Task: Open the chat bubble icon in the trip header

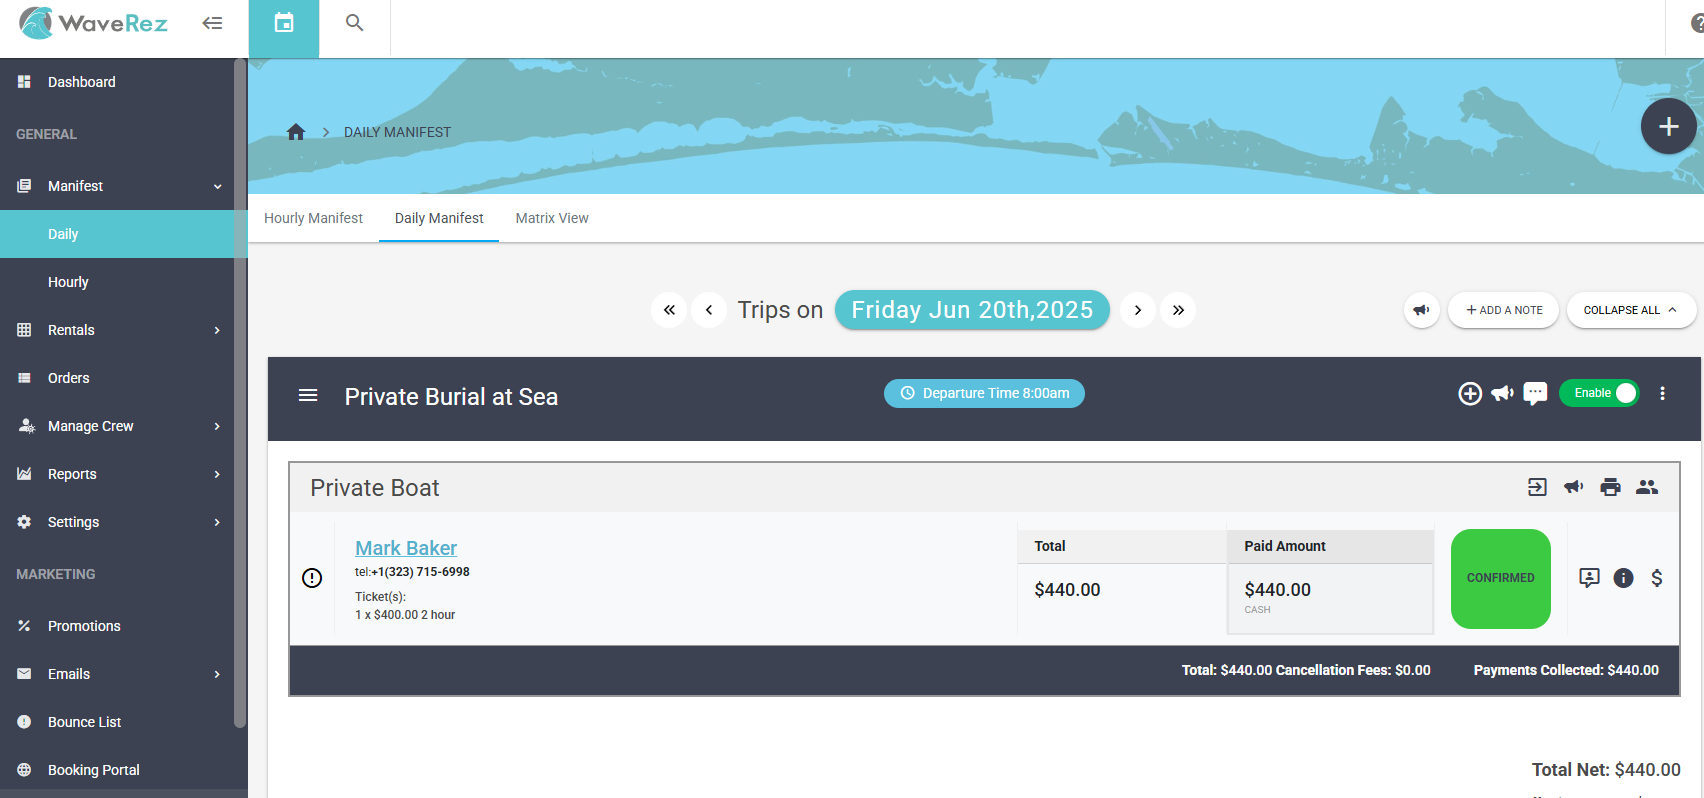Action: click(1535, 394)
